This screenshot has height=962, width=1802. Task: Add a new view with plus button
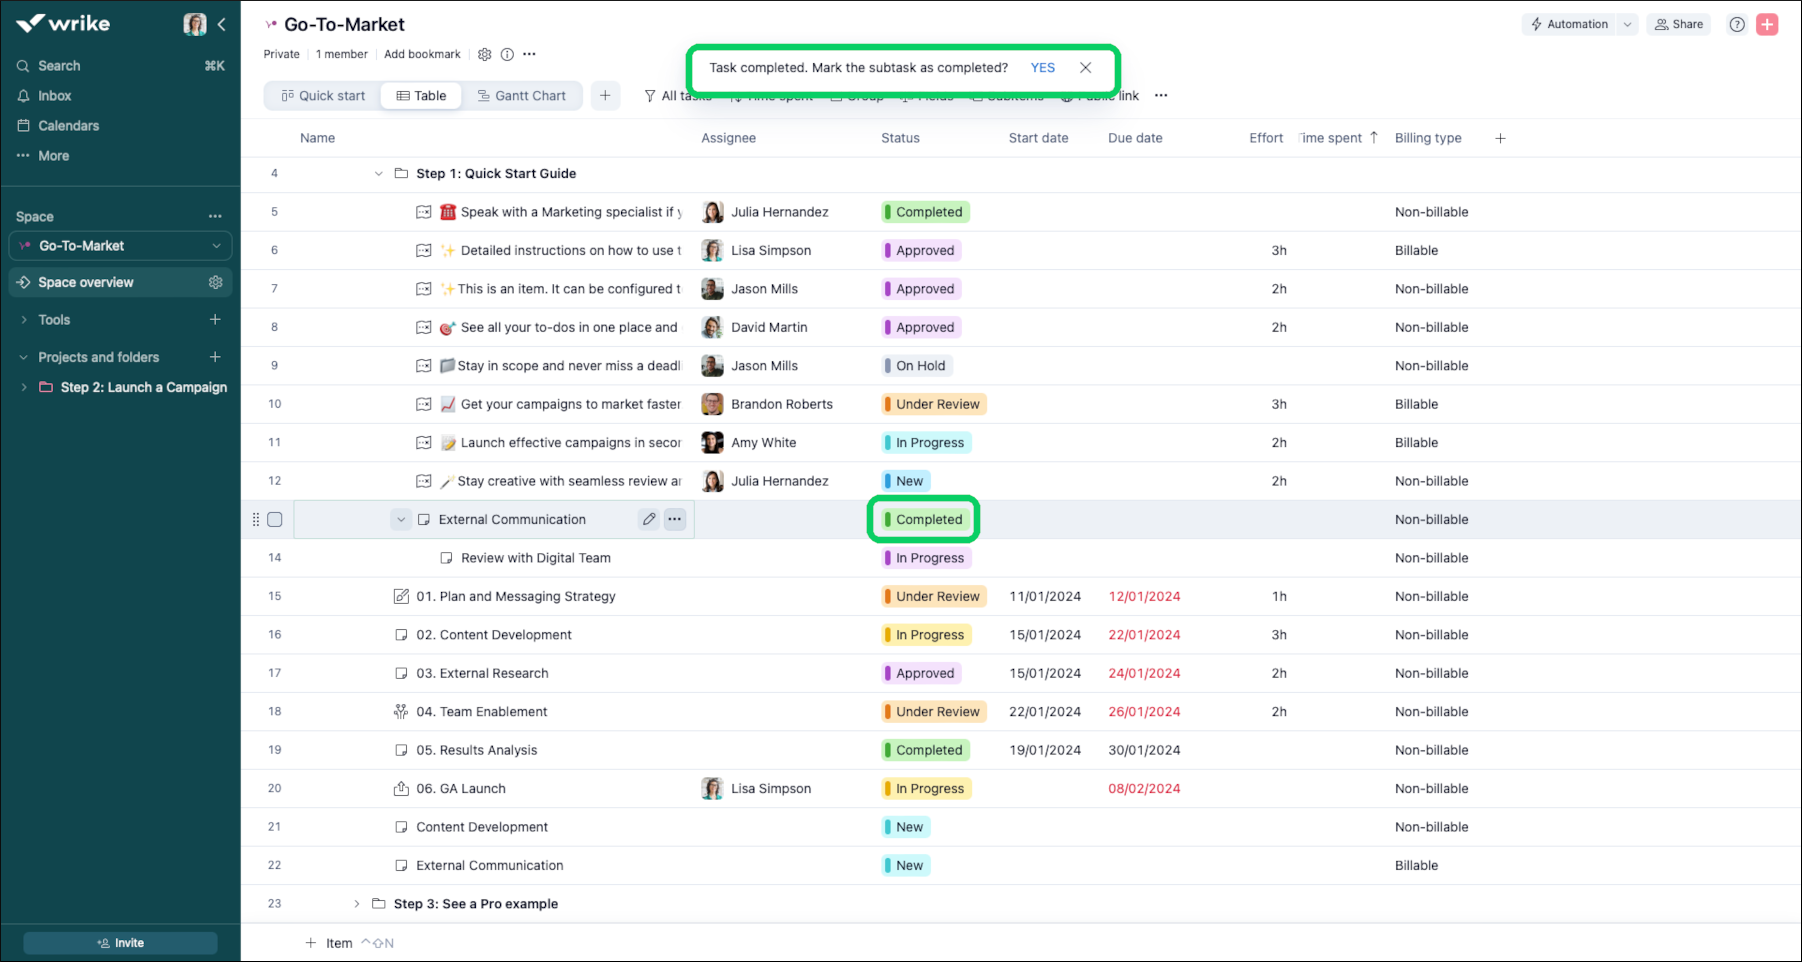click(605, 96)
